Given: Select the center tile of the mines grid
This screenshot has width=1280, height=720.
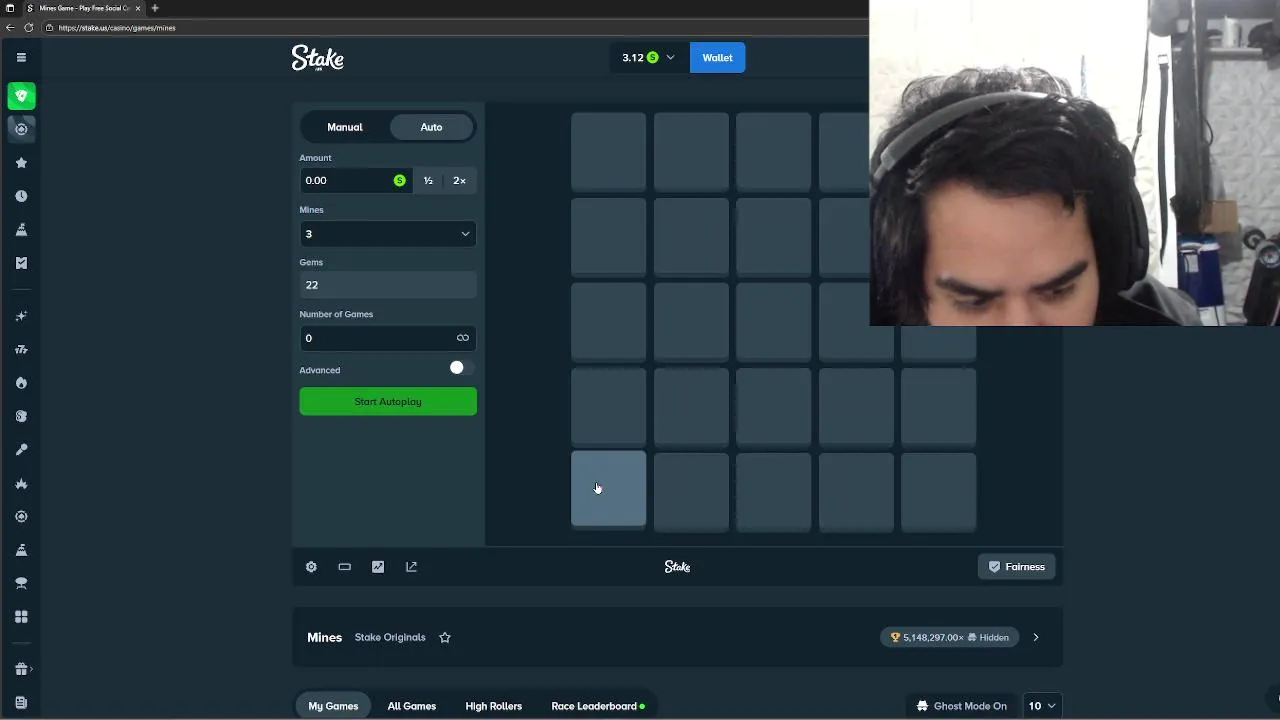Looking at the screenshot, I should pyautogui.click(x=773, y=321).
